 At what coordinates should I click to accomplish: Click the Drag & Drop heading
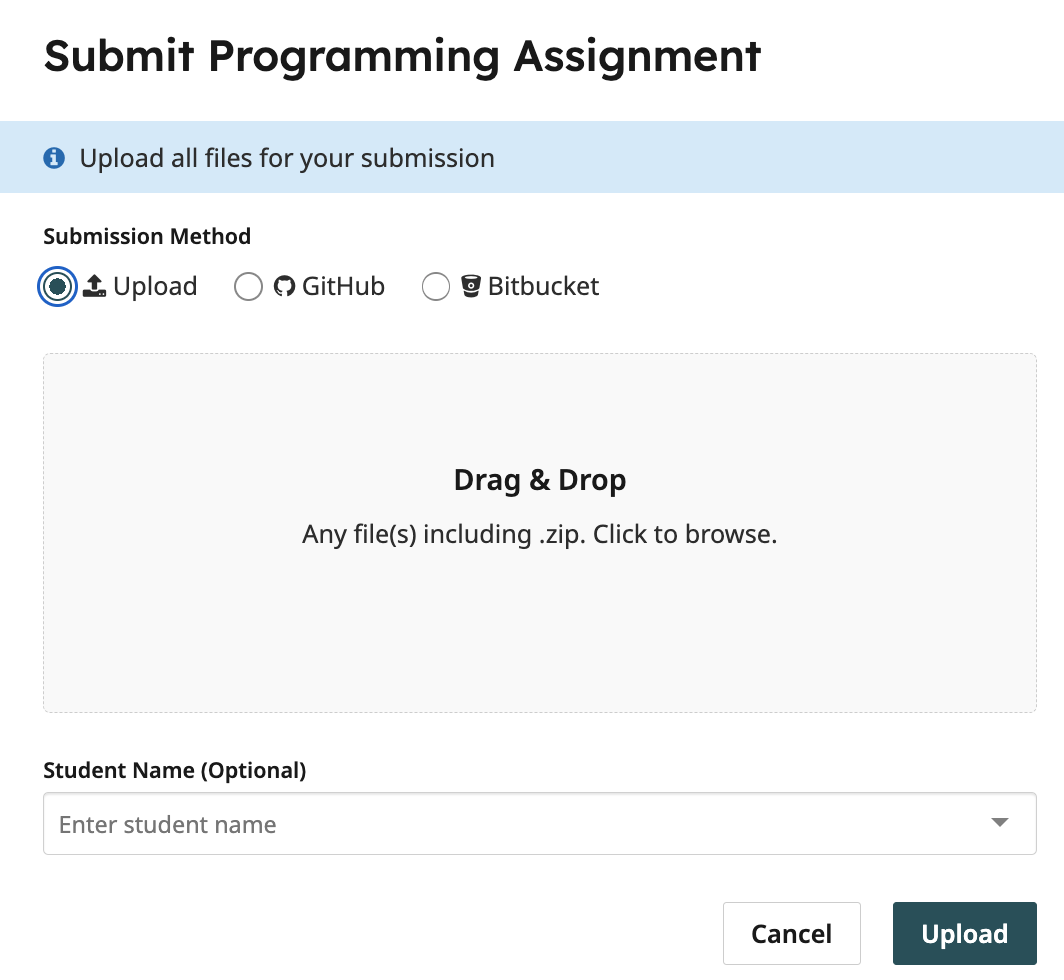[x=540, y=480]
